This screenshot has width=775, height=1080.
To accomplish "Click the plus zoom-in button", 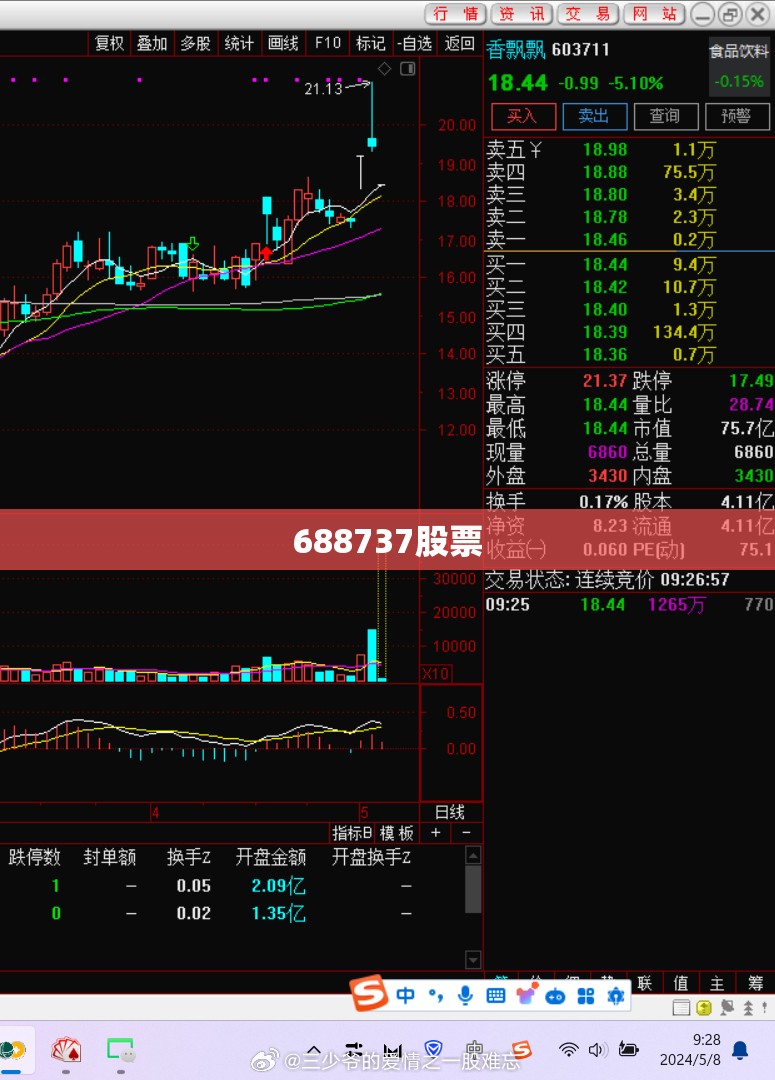I will click(x=435, y=833).
